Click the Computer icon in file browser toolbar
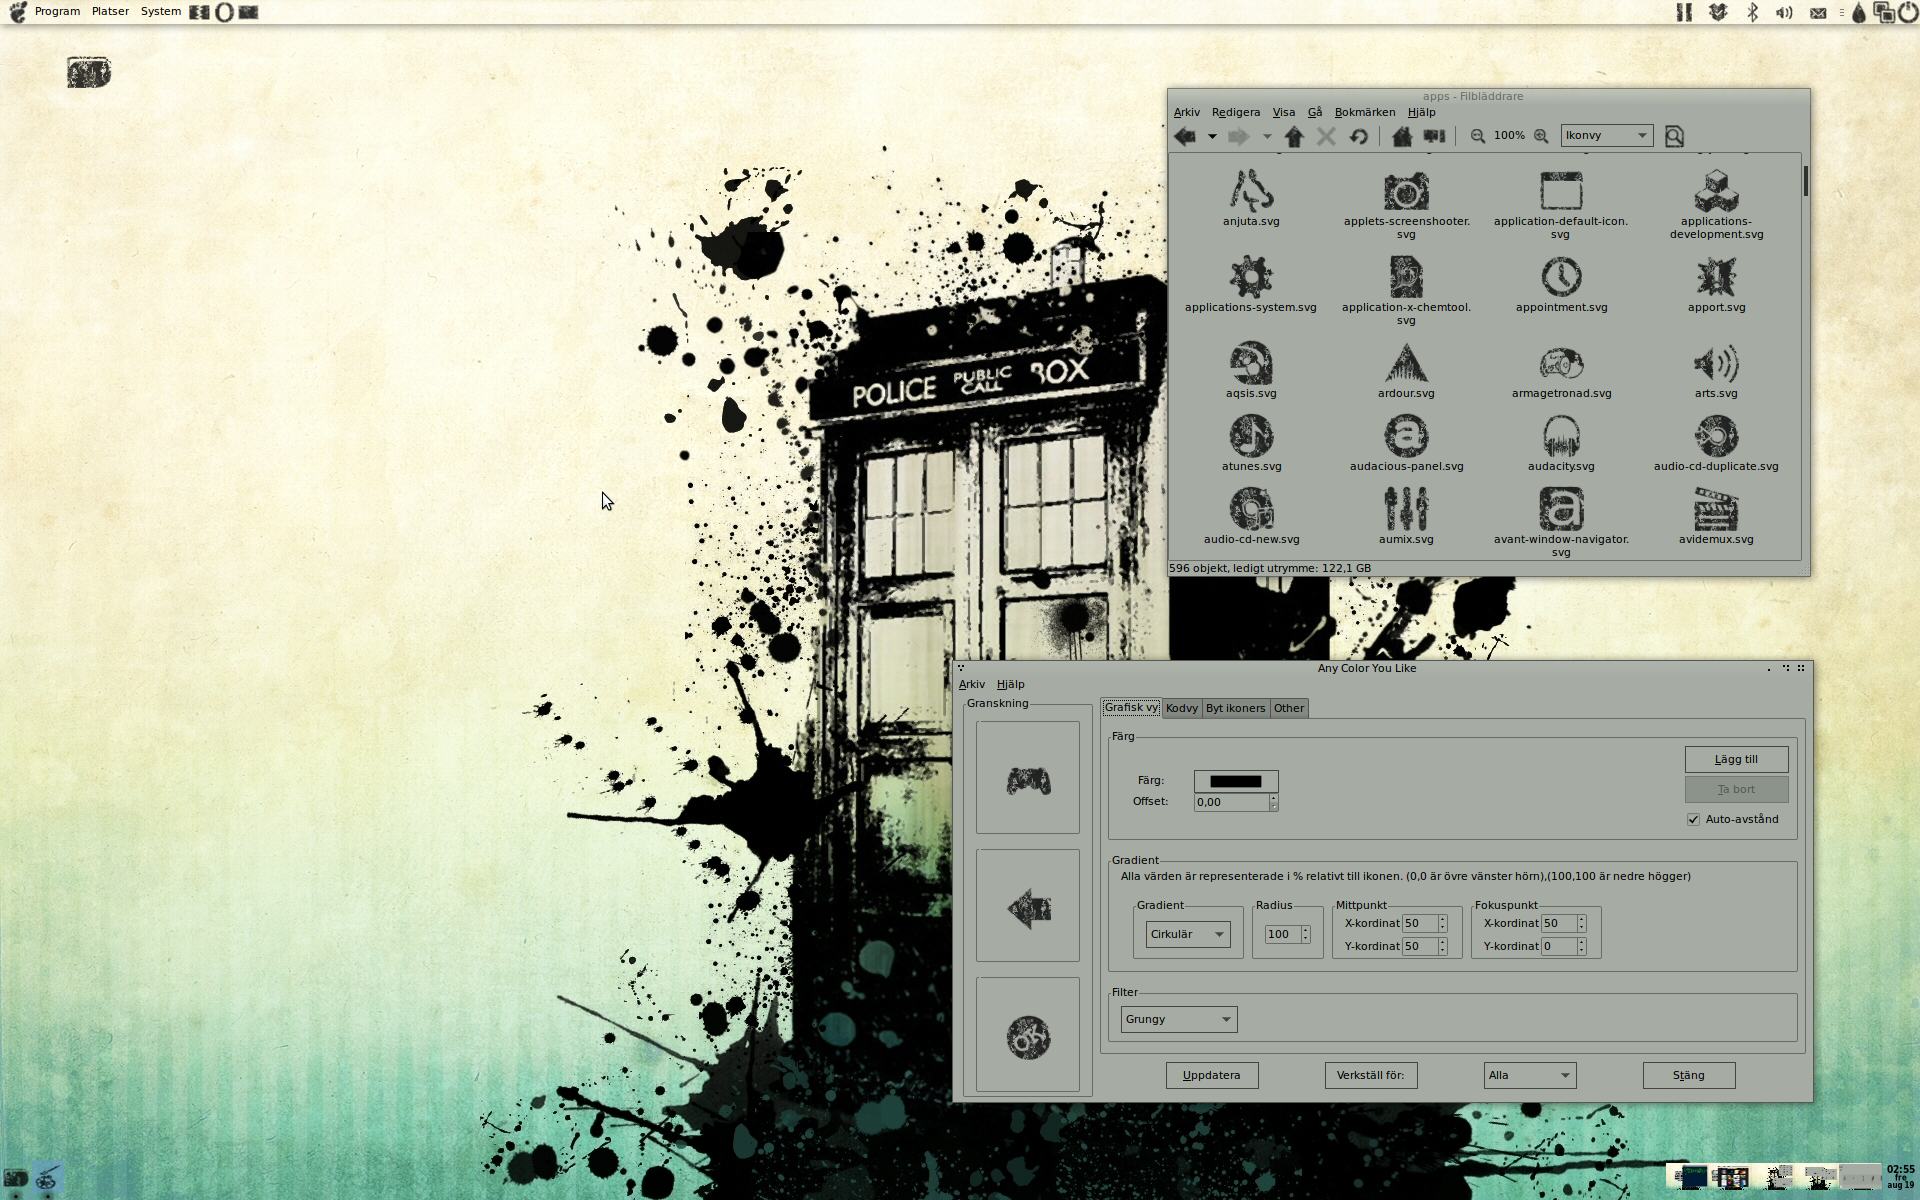The width and height of the screenshot is (1920, 1200). click(x=1434, y=136)
